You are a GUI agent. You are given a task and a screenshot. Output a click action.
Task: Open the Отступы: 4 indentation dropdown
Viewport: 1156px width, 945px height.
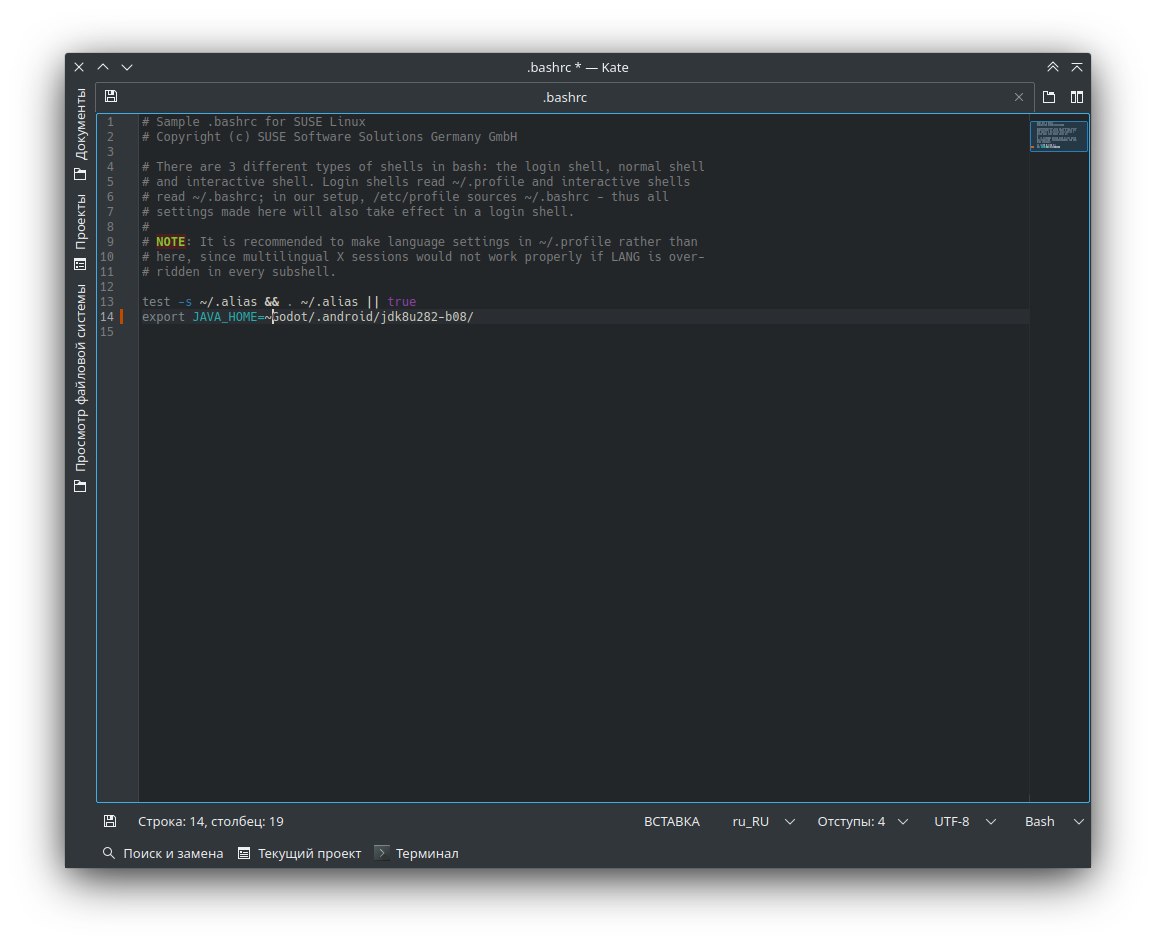coord(862,821)
